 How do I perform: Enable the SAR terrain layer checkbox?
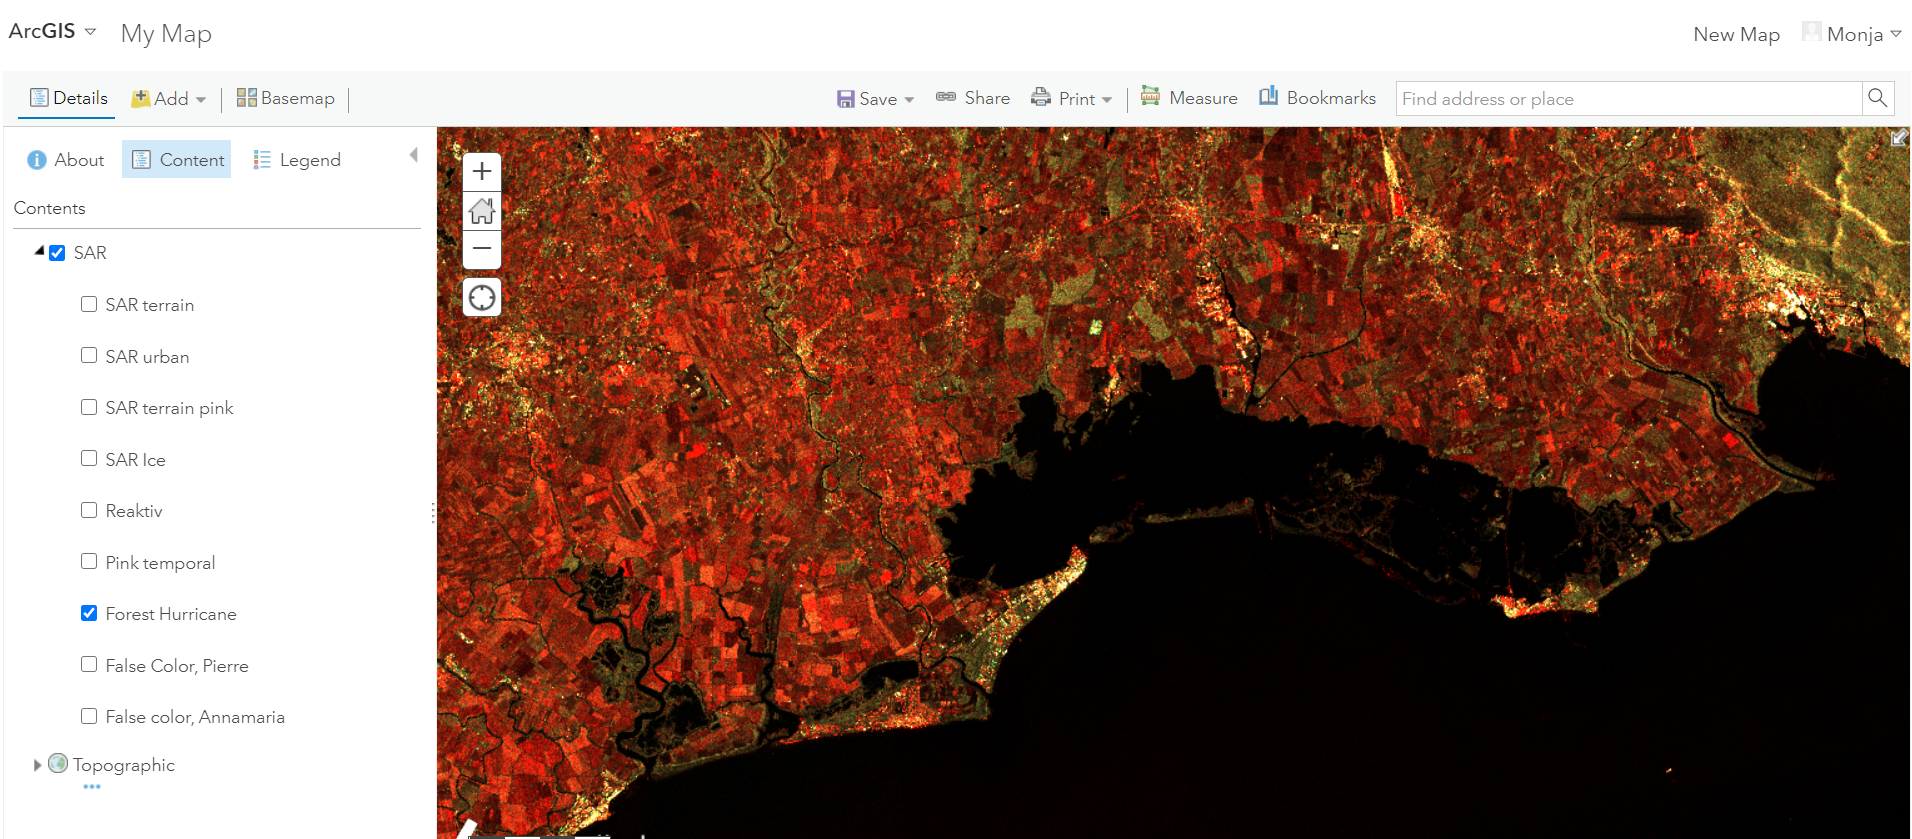[x=89, y=304]
